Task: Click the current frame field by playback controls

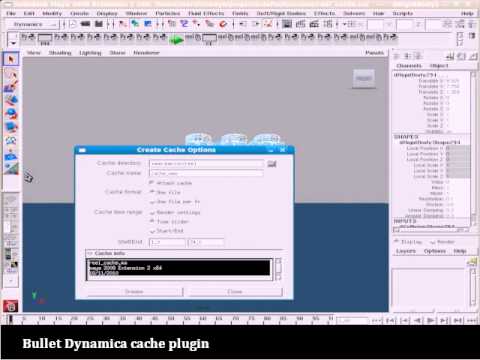Action: [353, 320]
